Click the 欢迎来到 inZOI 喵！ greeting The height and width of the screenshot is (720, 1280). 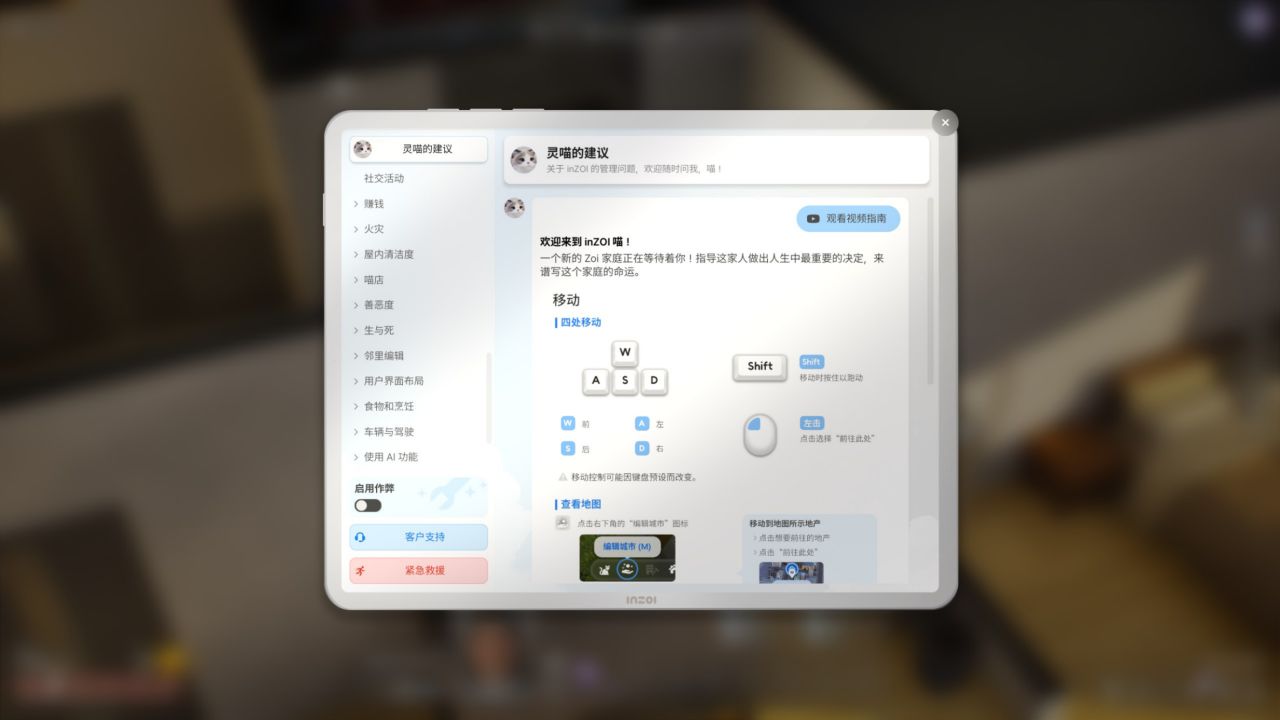586,242
